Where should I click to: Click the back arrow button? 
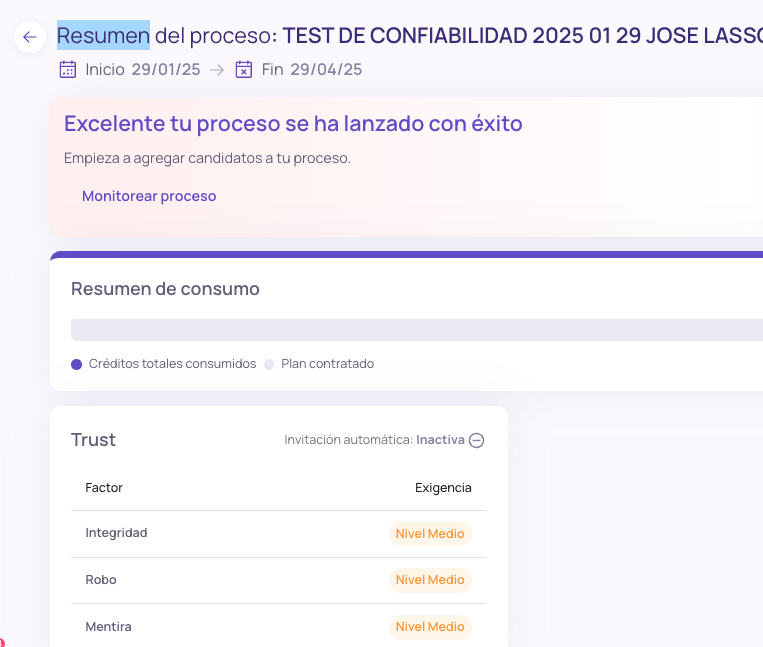click(30, 37)
